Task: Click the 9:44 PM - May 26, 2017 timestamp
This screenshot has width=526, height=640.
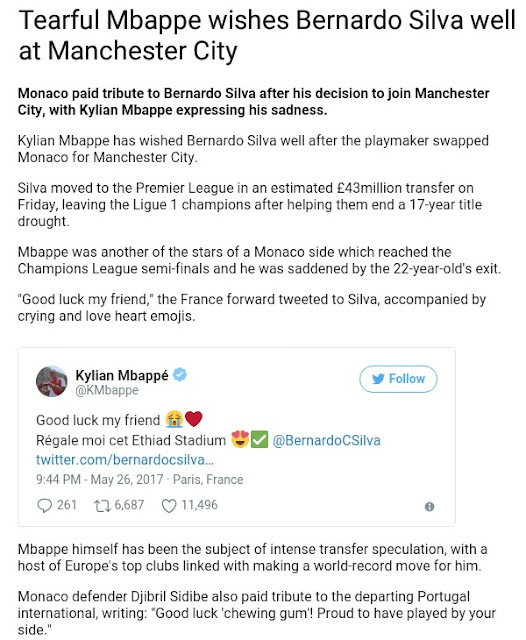Action: point(100,479)
